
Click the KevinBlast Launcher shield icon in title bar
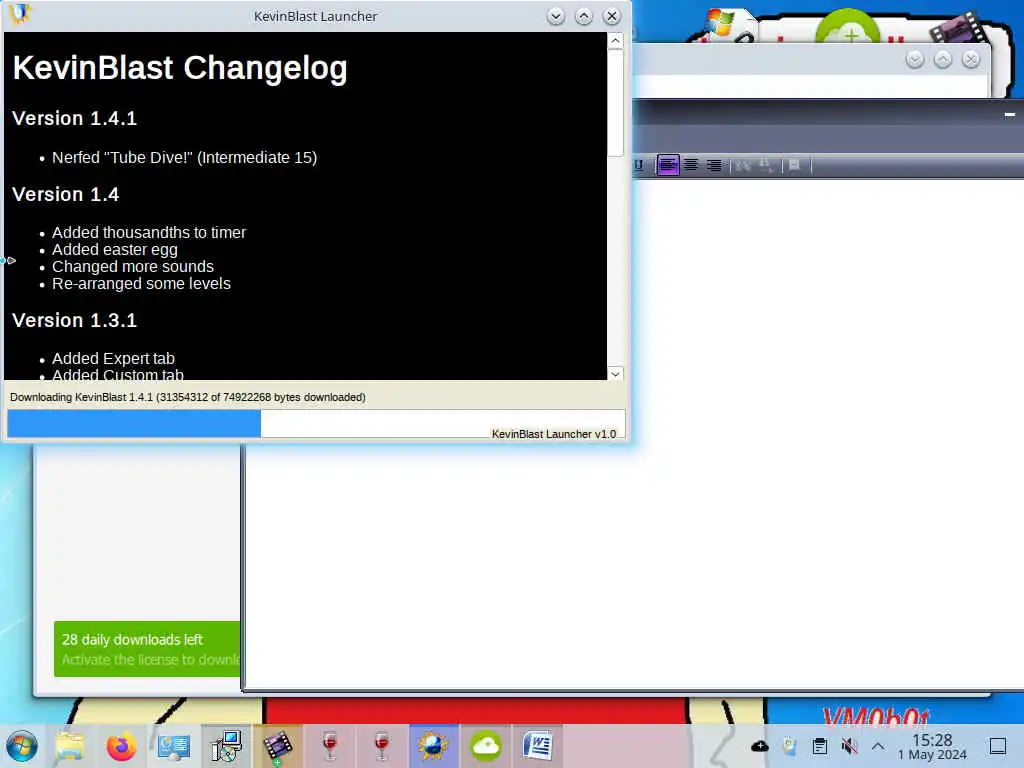[x=20, y=13]
